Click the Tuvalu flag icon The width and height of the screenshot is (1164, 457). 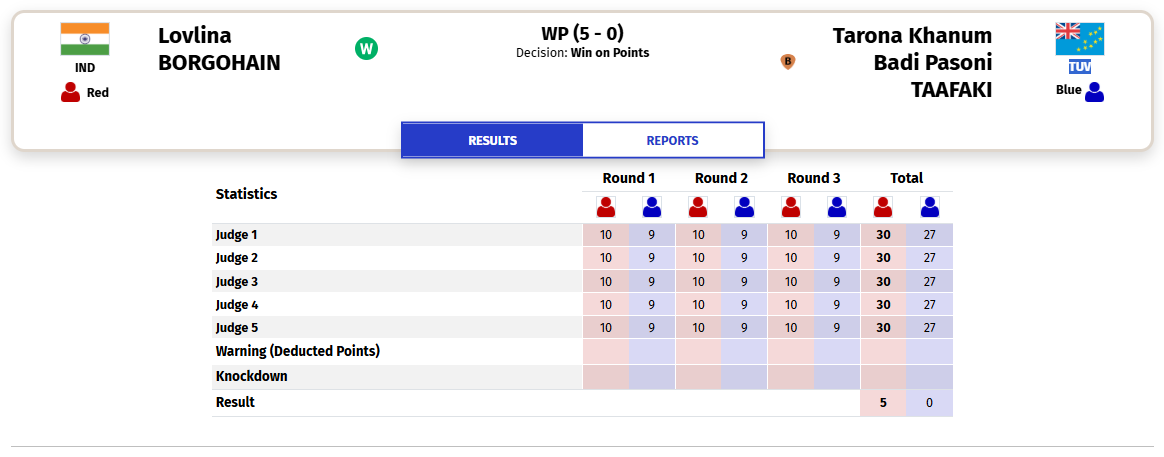point(1079,39)
